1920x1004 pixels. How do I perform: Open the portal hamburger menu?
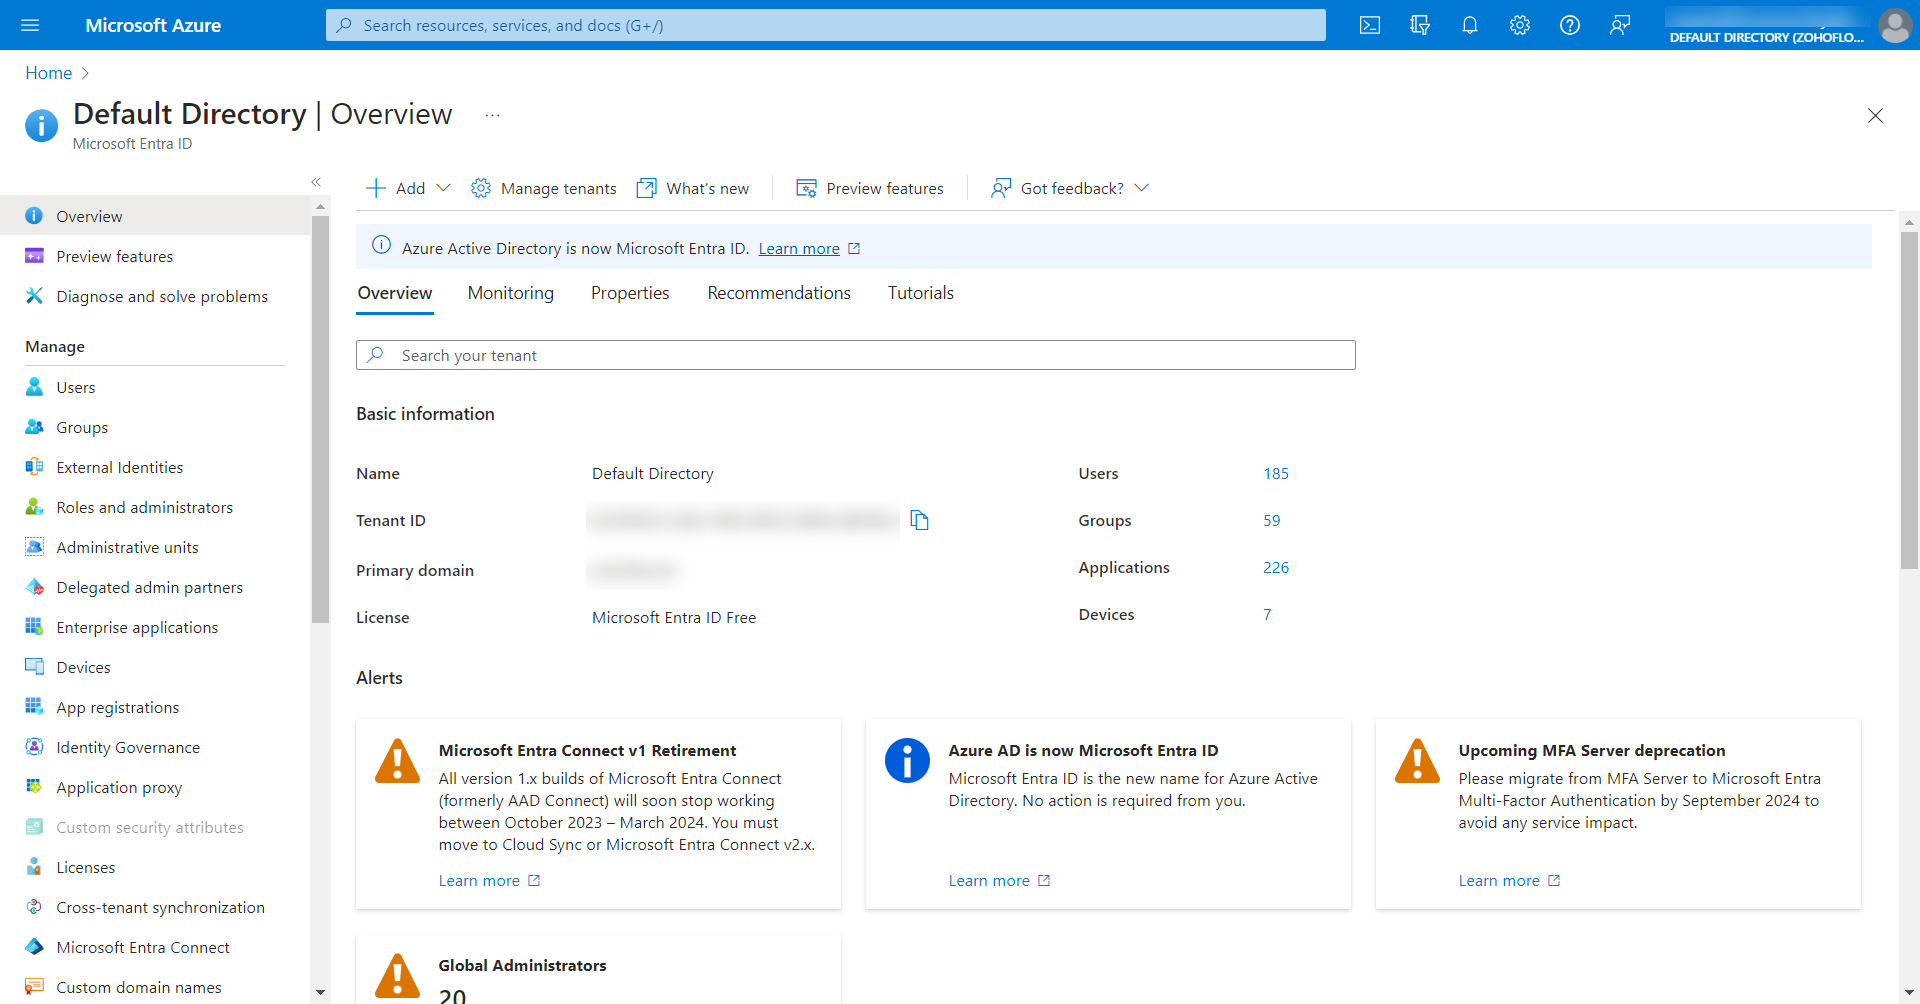click(30, 25)
